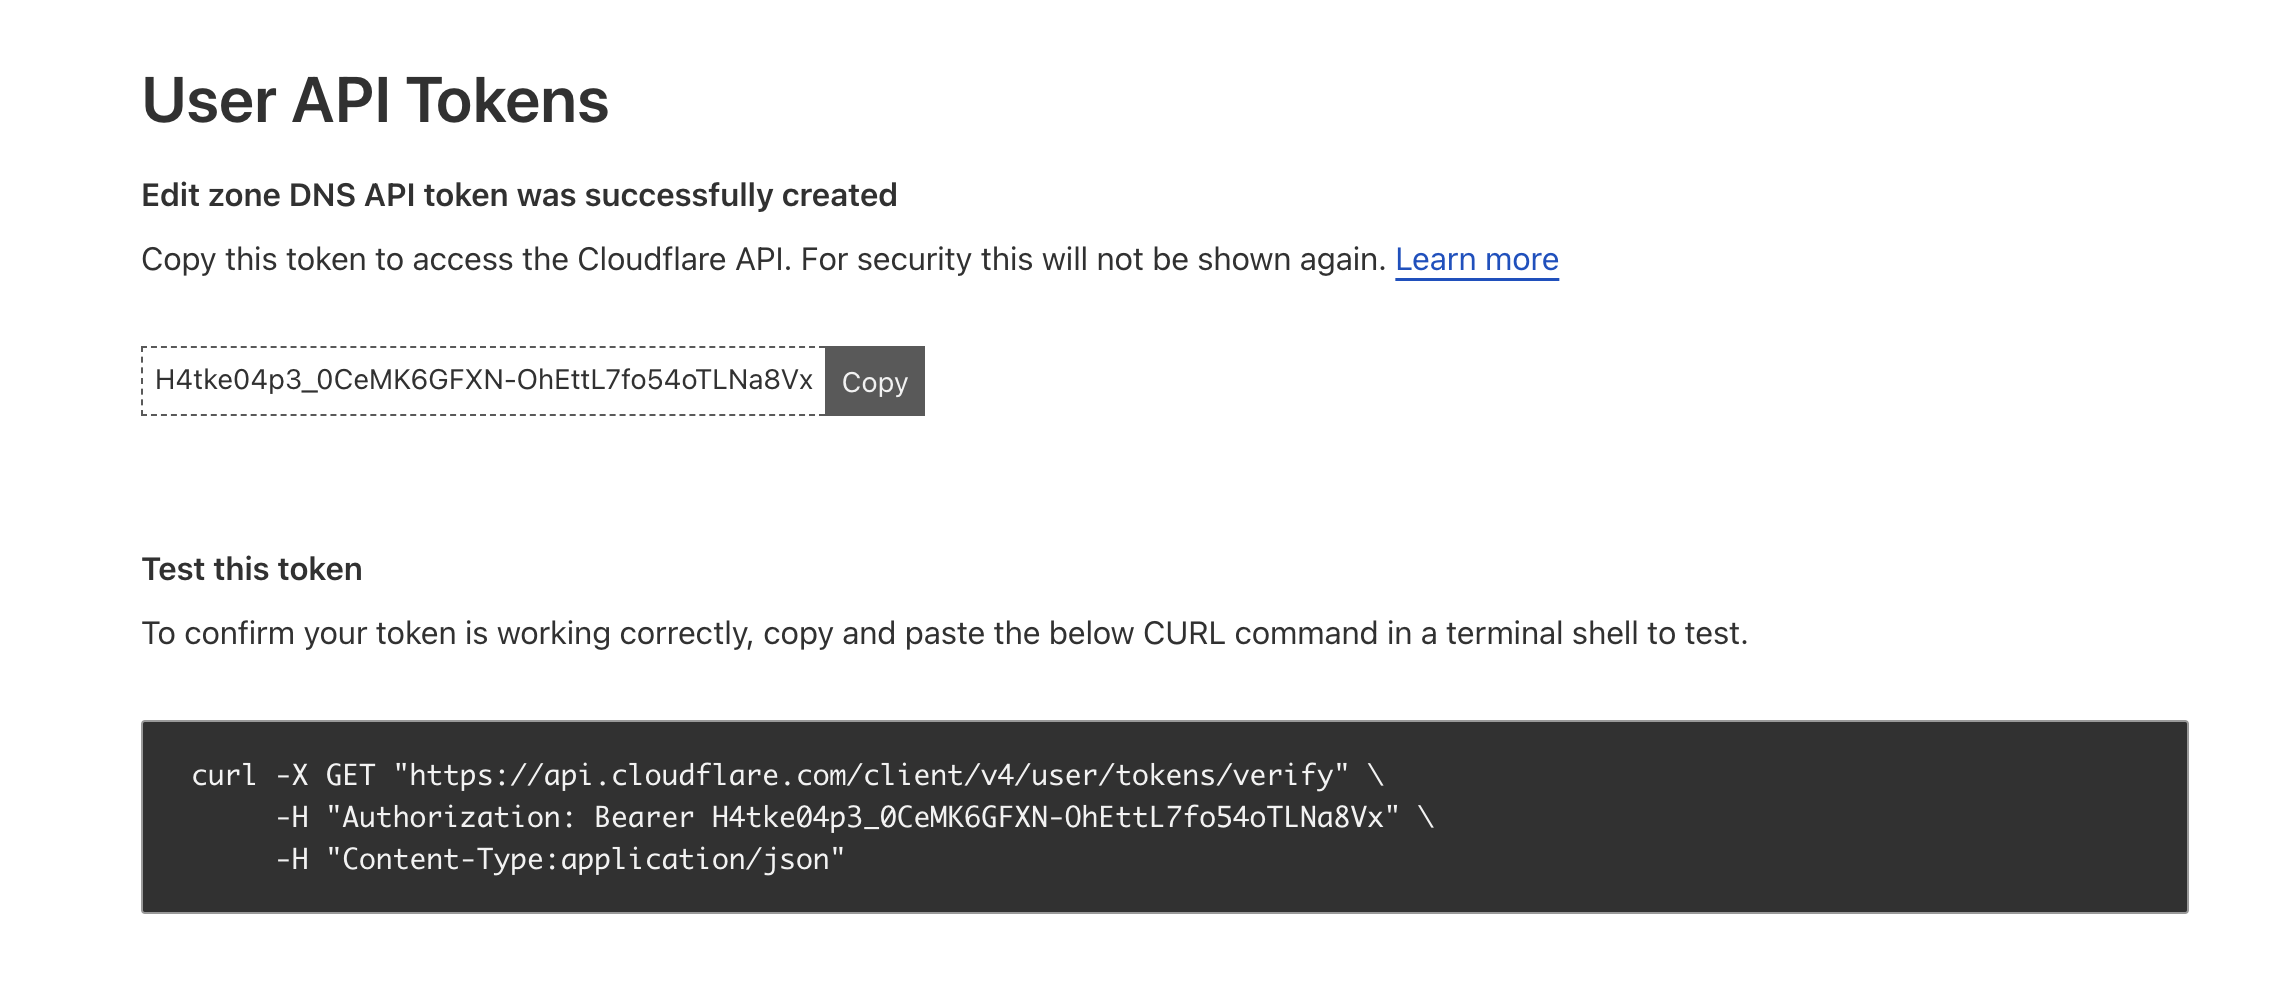Click the Test this token heading
The height and width of the screenshot is (1002, 2284).
[x=252, y=569]
